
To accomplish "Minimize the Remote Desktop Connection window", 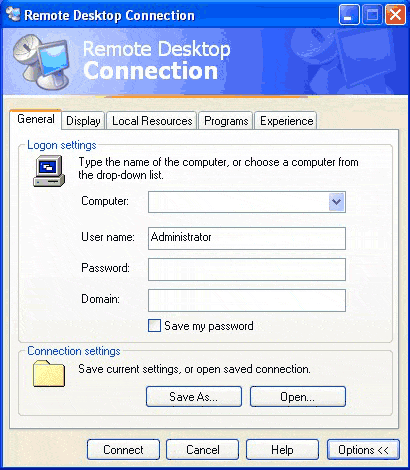I will click(349, 15).
